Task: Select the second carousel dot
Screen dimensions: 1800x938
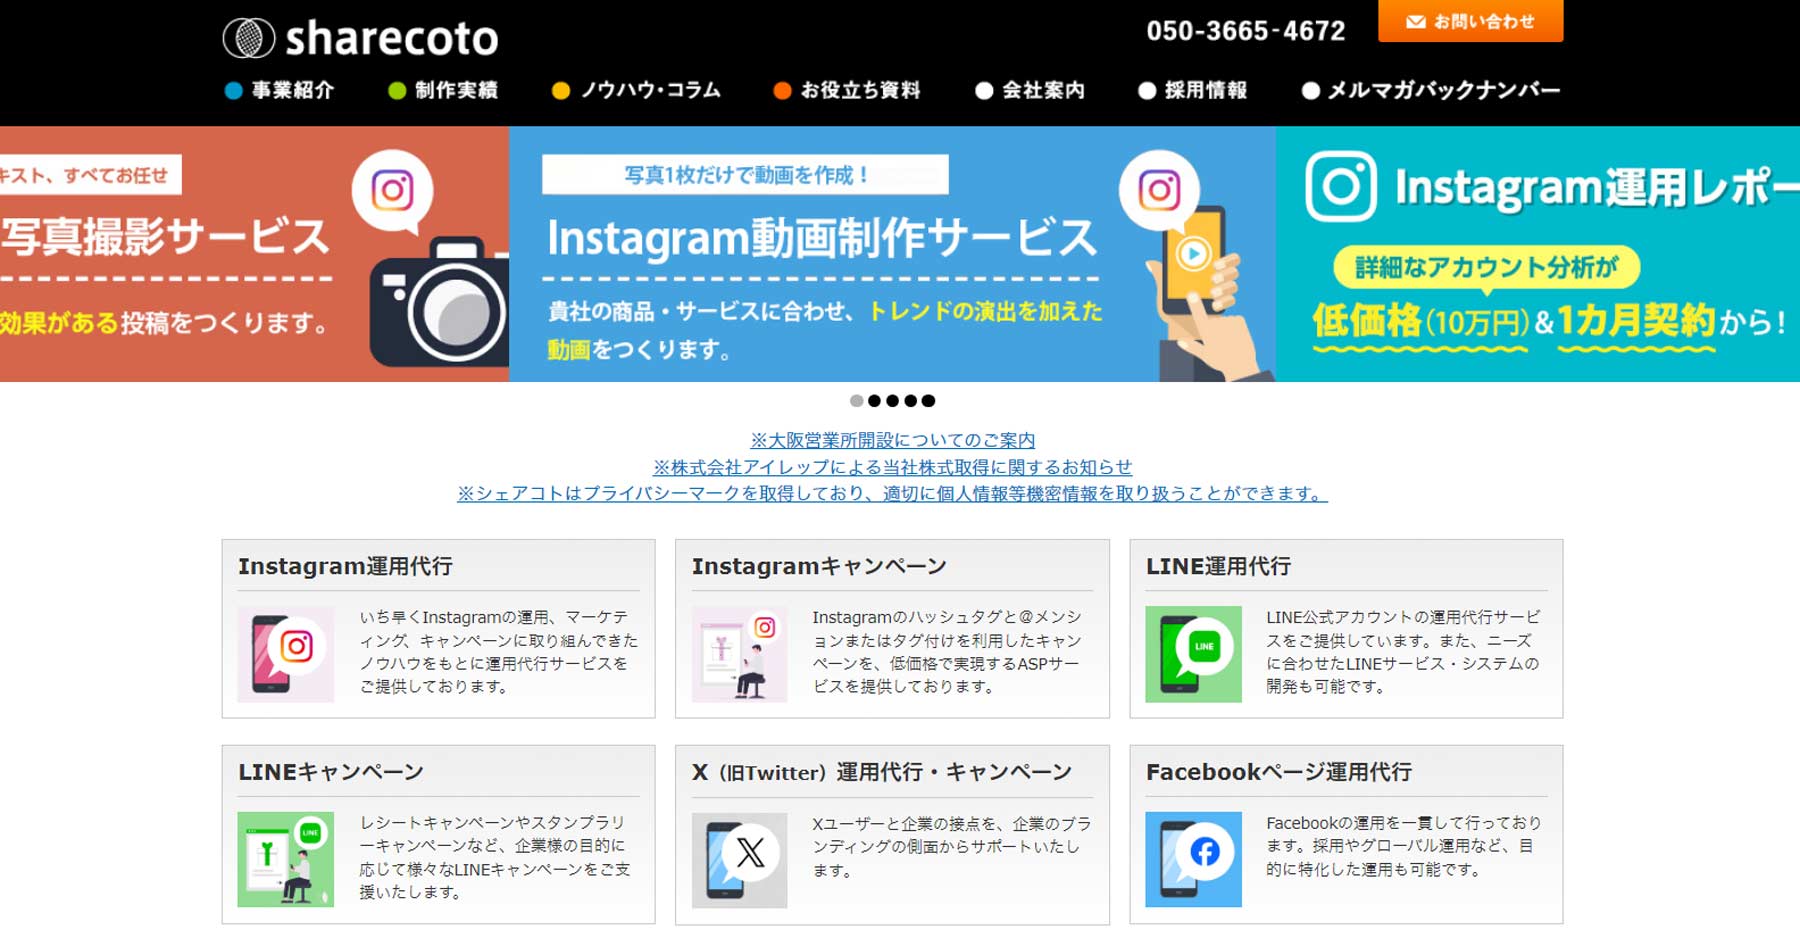Action: click(x=874, y=401)
